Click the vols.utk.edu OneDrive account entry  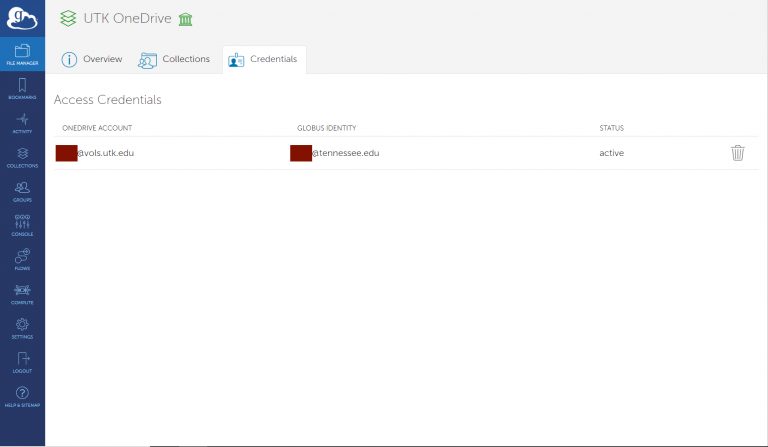pos(95,153)
